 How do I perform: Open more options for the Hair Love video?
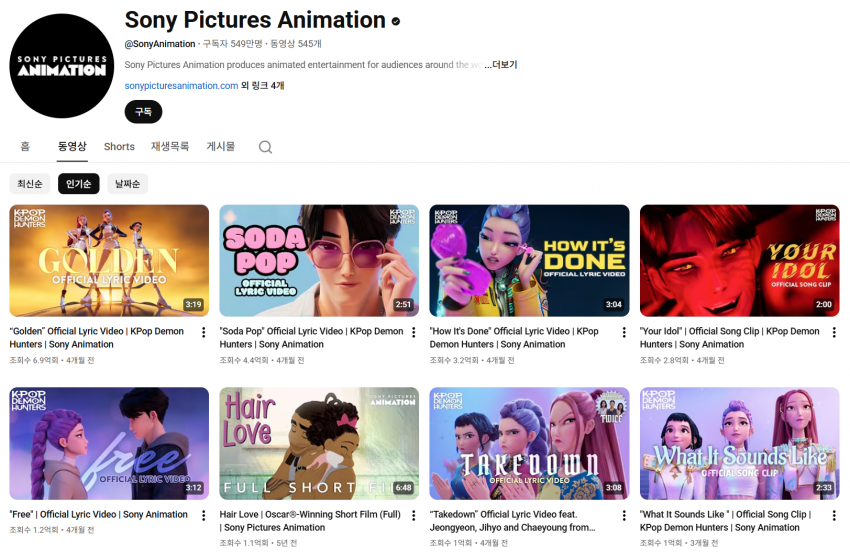tap(414, 516)
